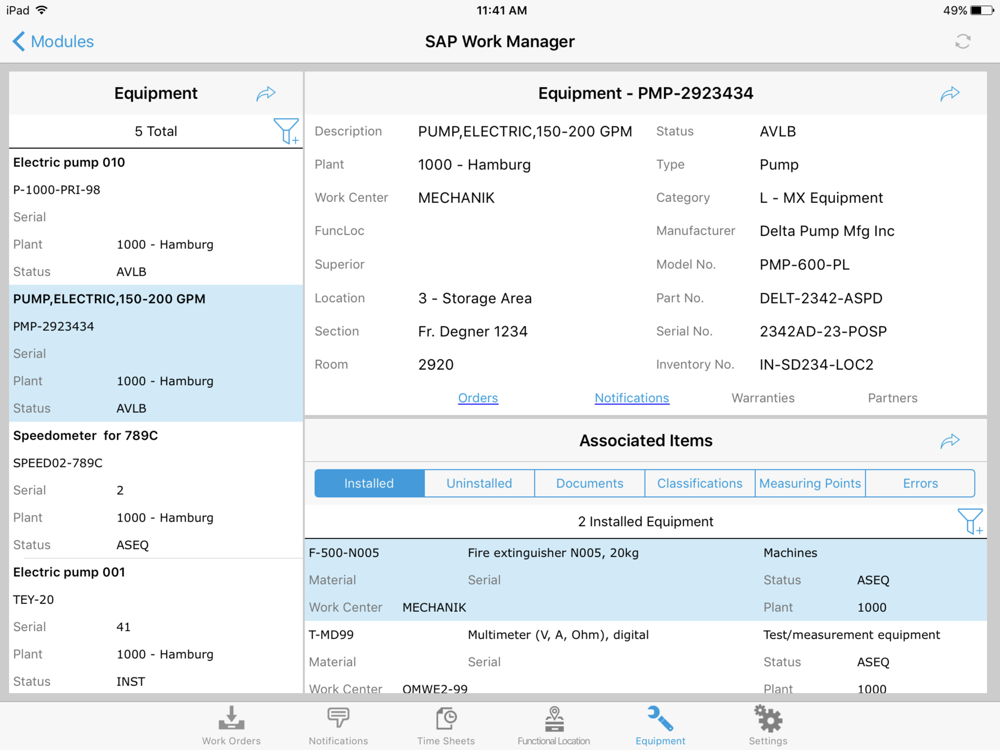Screen dimensions: 1000x750
Task: Select the T-MD99 Multimeter row
Action: point(645,661)
